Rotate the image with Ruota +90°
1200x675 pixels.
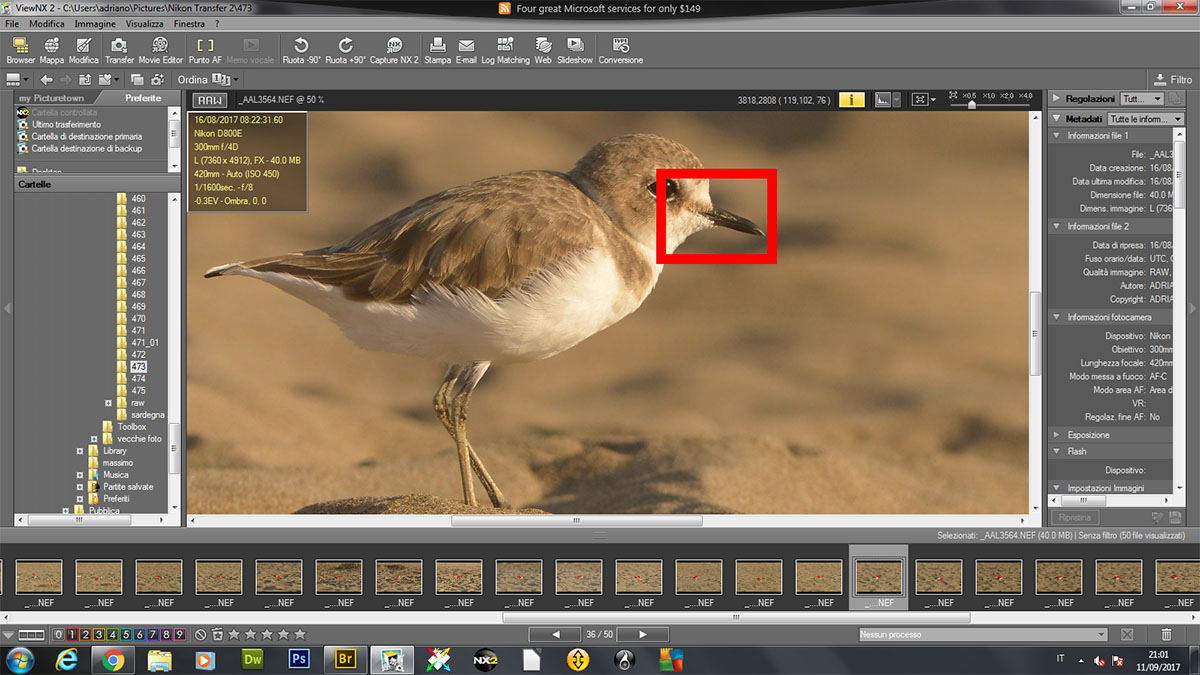(x=345, y=49)
